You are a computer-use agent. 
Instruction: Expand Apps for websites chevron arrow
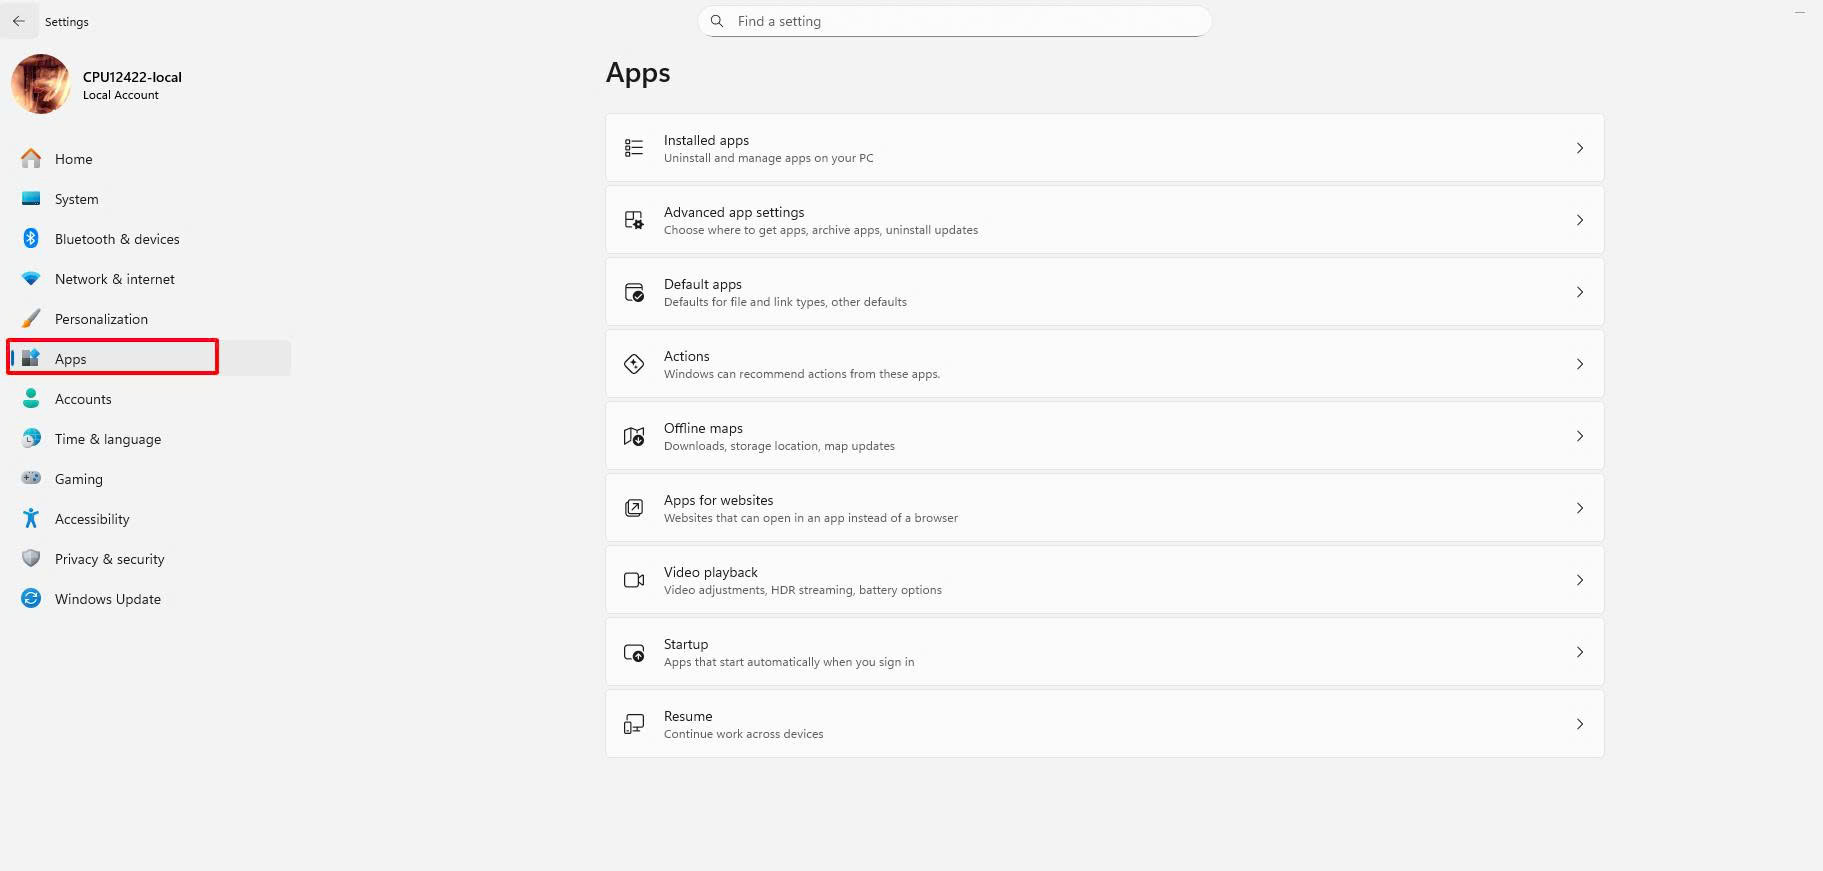[x=1579, y=508]
